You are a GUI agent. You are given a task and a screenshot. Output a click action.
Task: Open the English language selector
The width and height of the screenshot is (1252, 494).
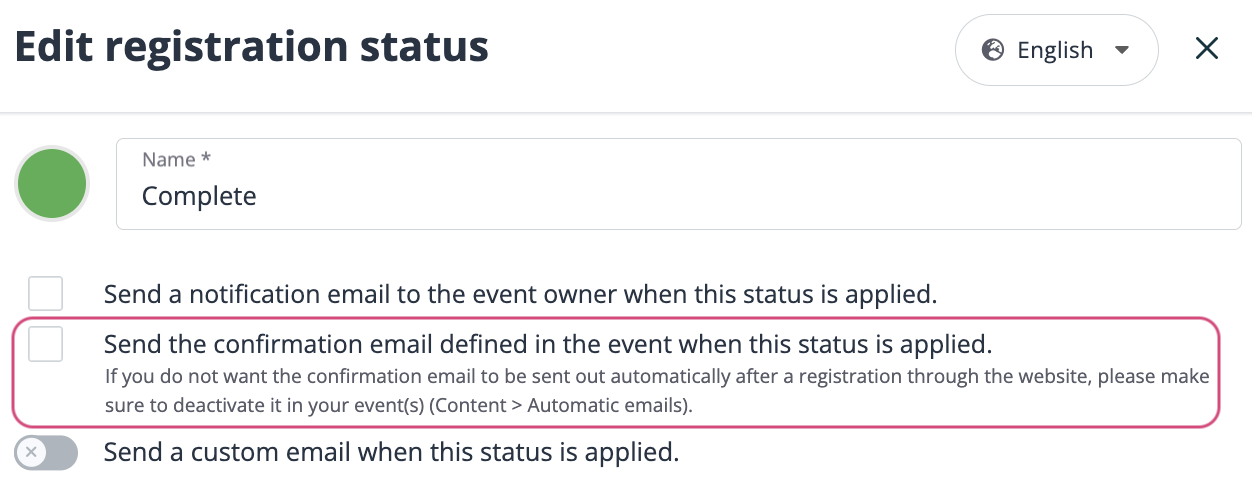pos(1057,50)
